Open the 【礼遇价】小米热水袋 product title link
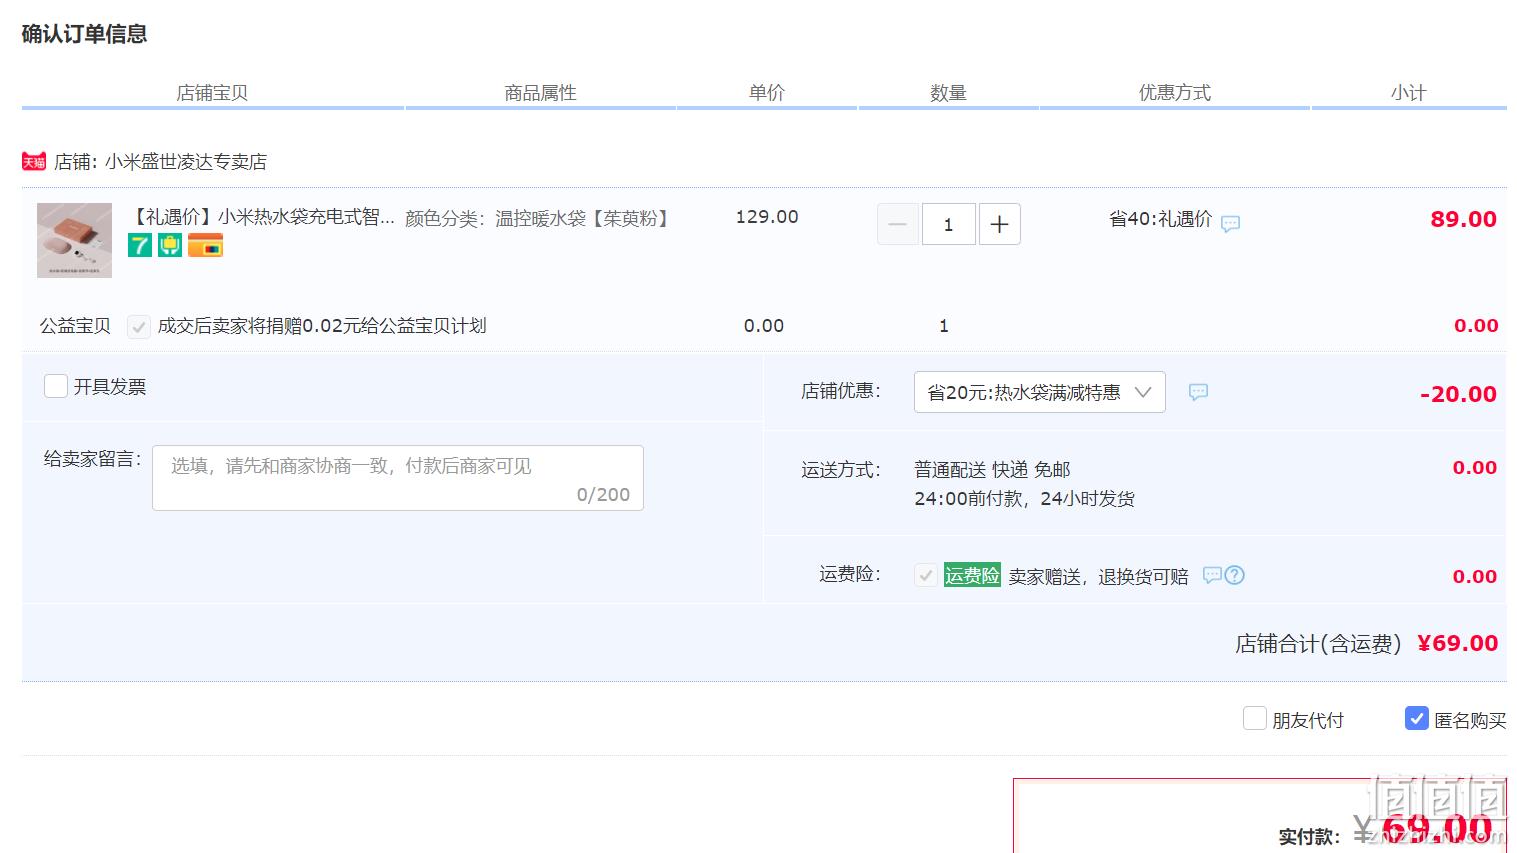1517x853 pixels. coord(262,217)
